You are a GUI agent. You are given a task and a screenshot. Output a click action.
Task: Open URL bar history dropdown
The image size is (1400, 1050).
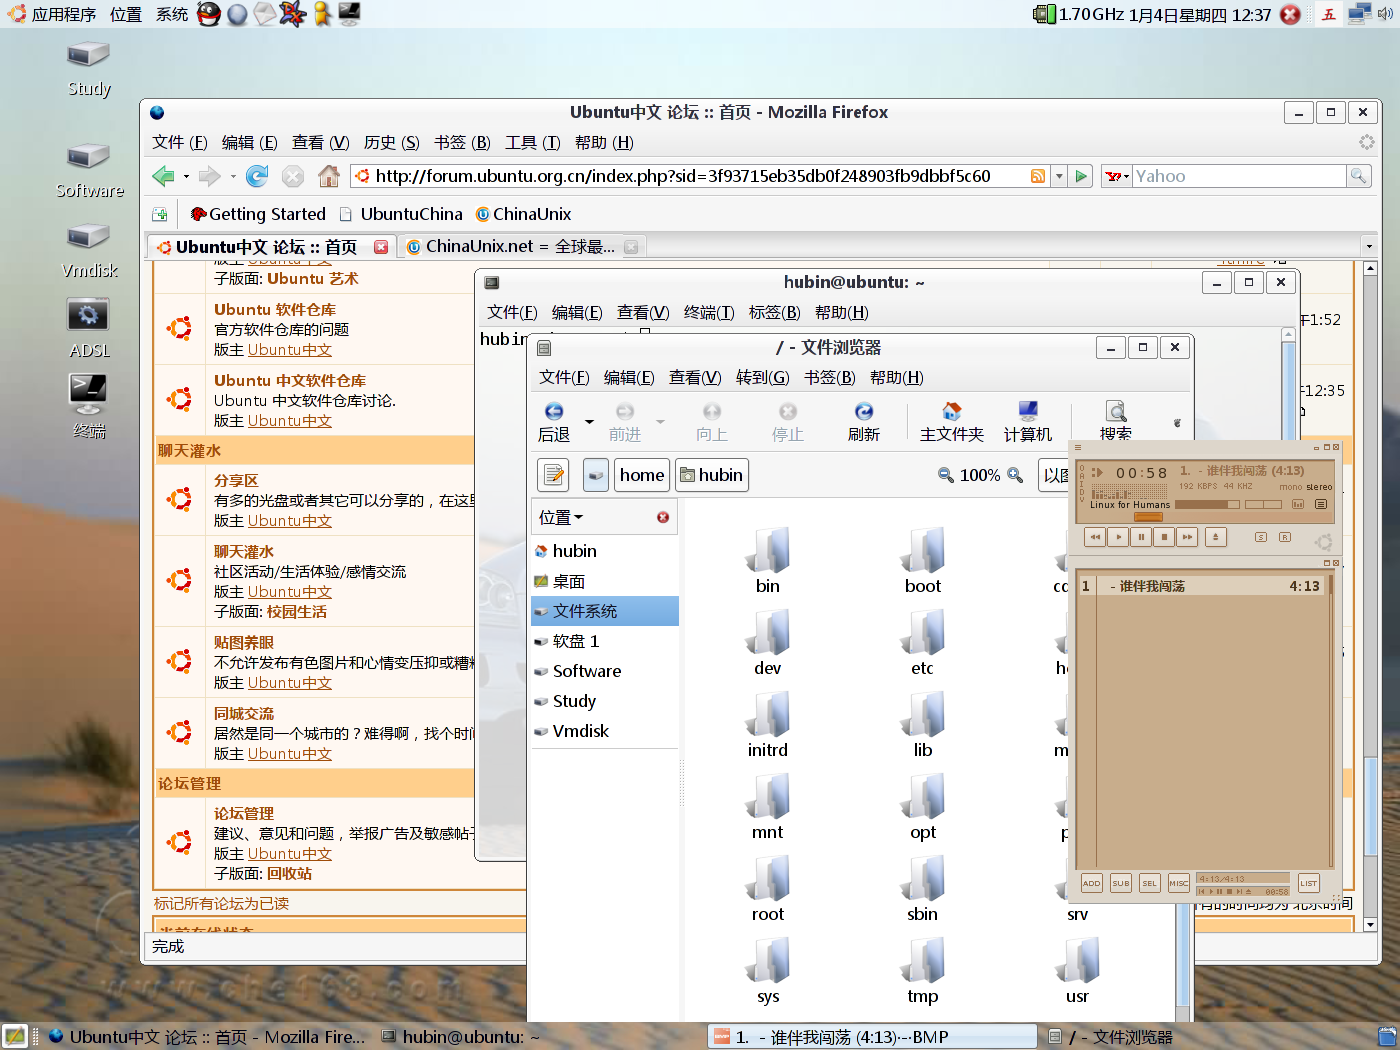[1059, 176]
